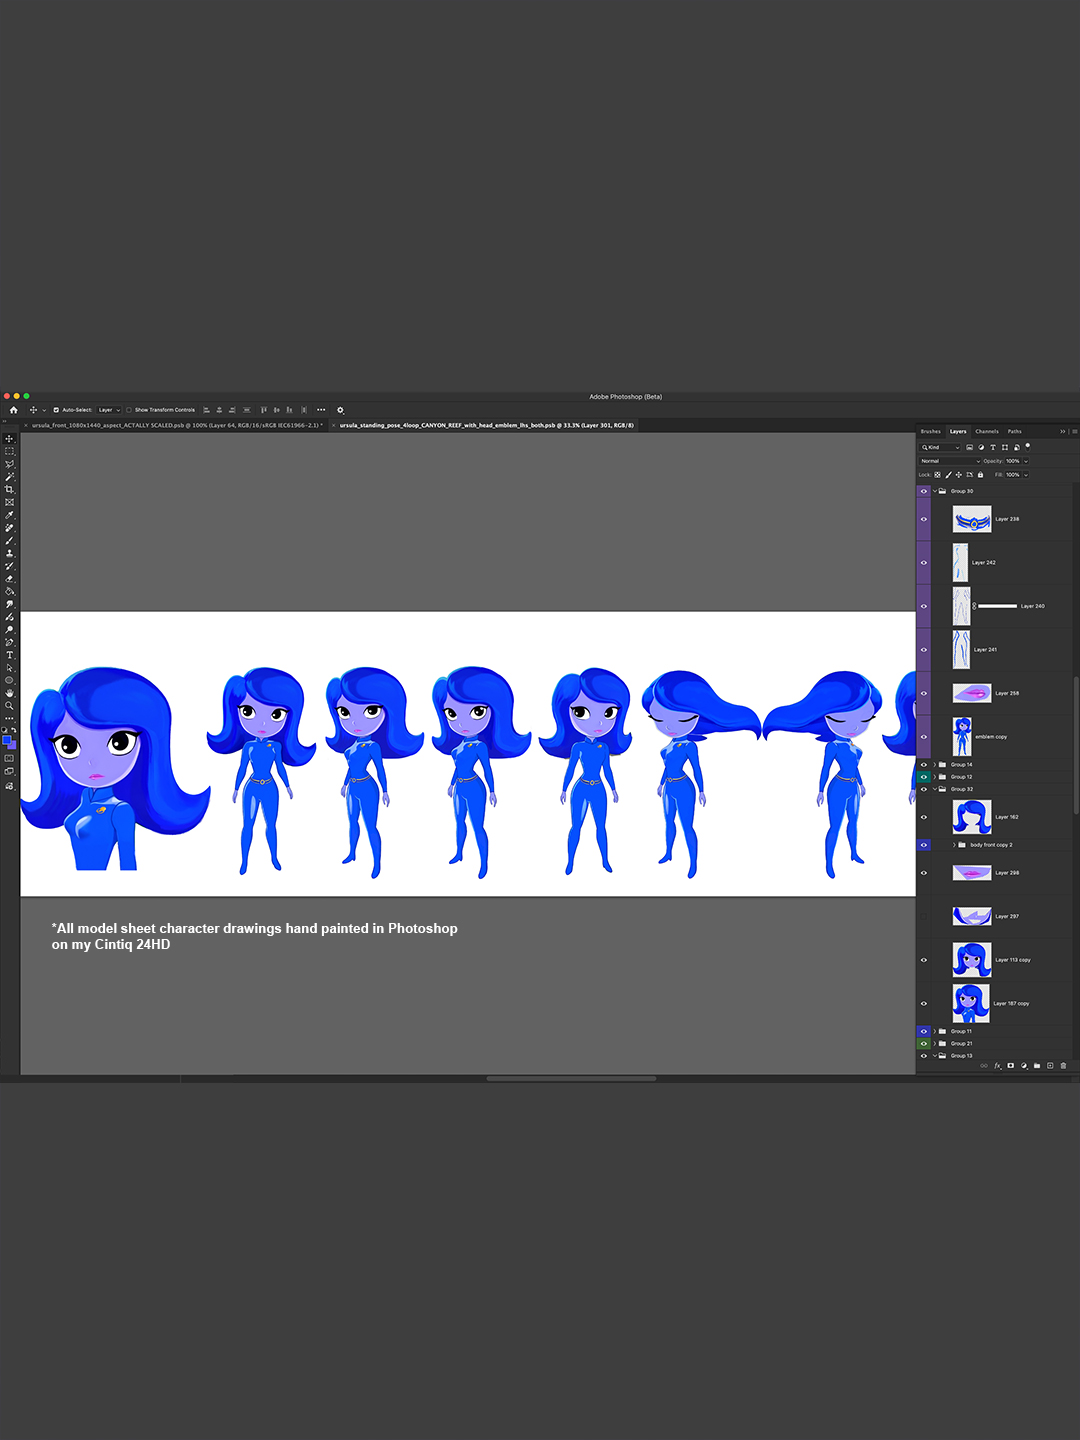Select the Magic Wand tool
This screenshot has width=1080, height=1440.
tap(9, 476)
